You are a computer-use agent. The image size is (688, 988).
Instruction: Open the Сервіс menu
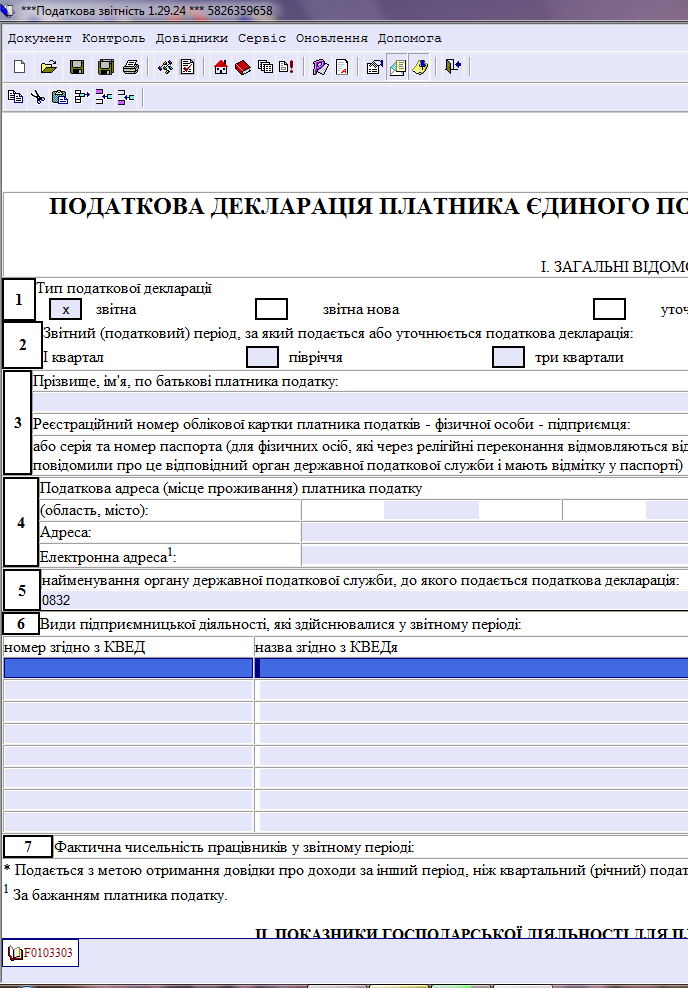(261, 38)
